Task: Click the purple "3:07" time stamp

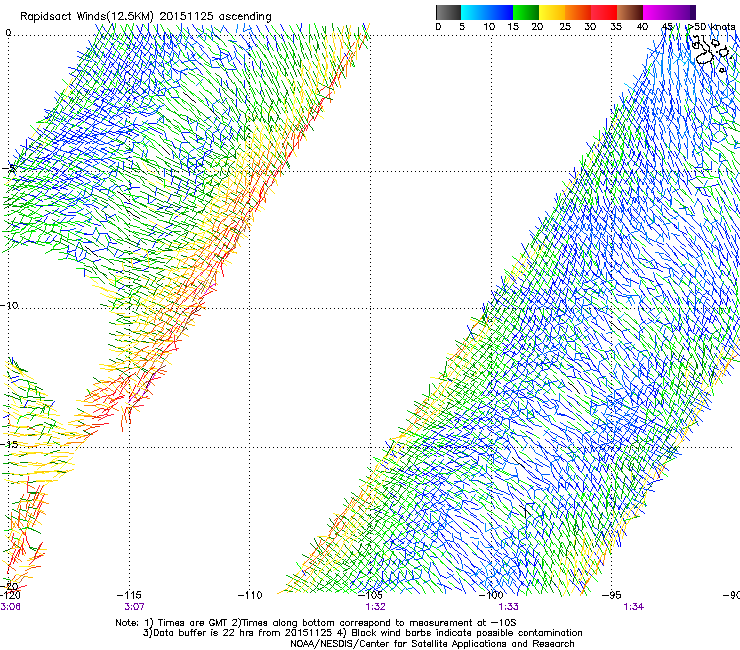Action: (134, 607)
